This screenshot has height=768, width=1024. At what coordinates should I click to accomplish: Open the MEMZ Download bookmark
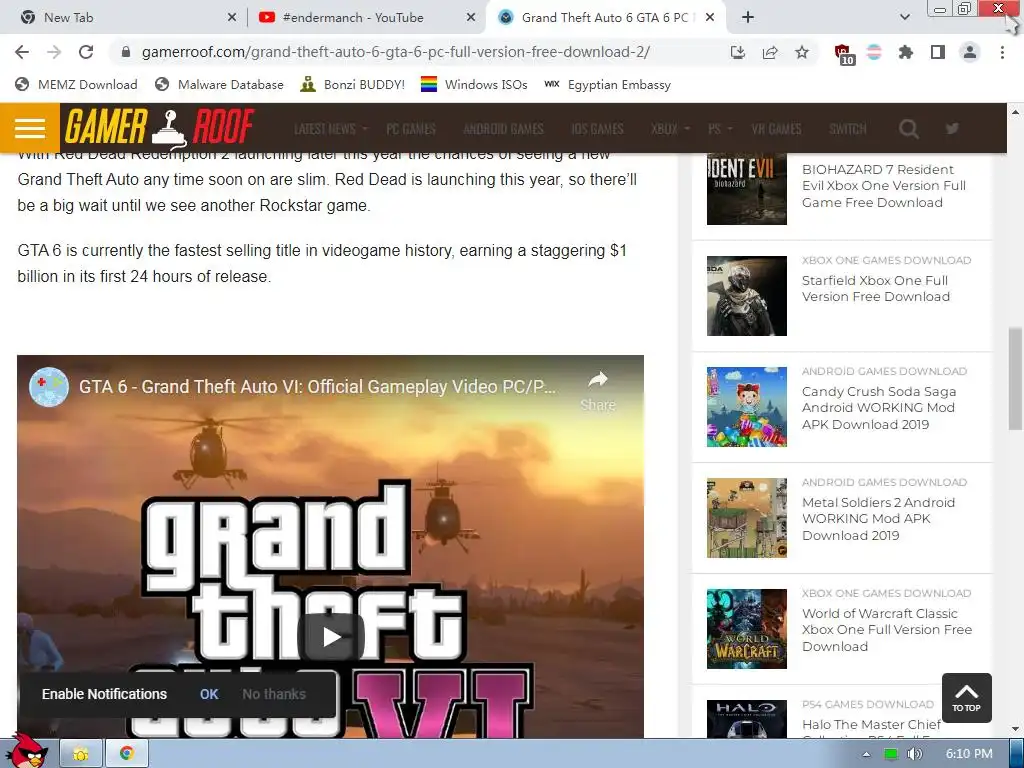(x=76, y=85)
